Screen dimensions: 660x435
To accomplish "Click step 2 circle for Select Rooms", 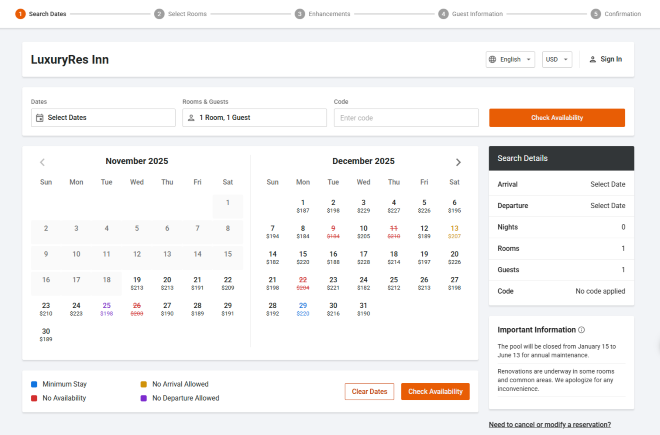I will [159, 14].
